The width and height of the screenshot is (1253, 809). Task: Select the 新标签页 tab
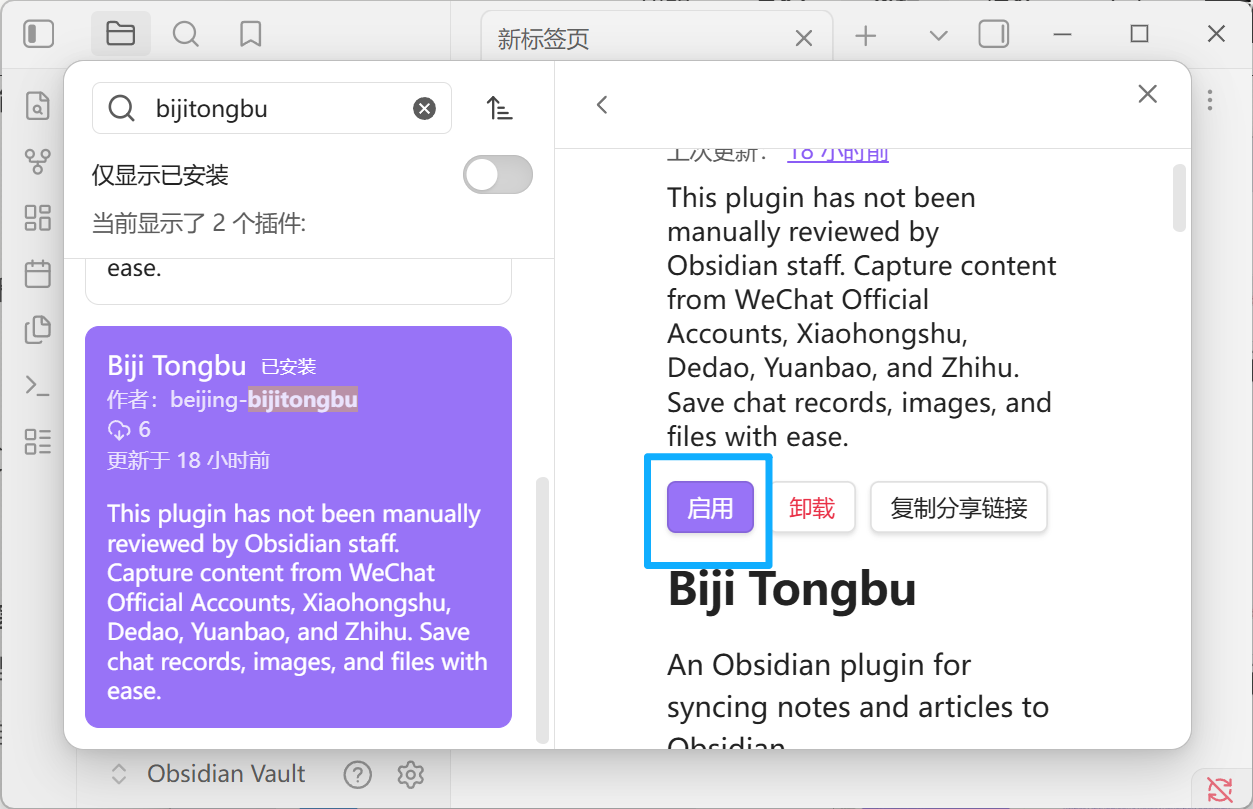656,38
